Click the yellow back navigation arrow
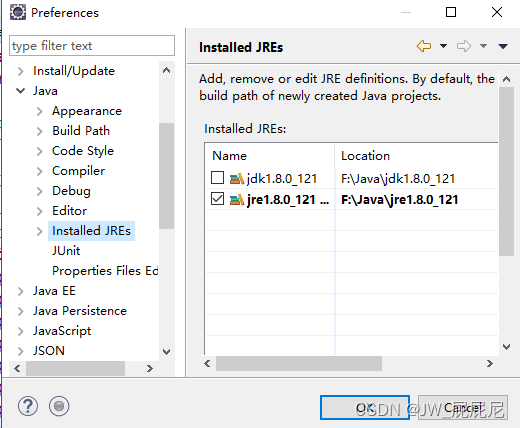The width and height of the screenshot is (520, 428). [424, 46]
